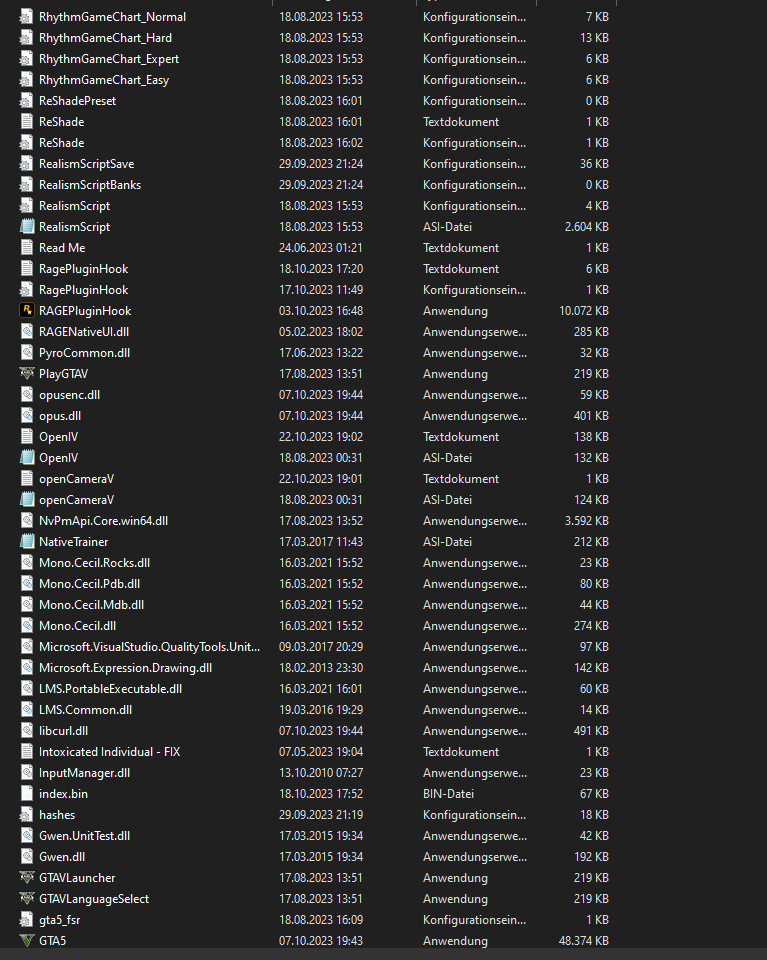
Task: Click size 138 KB of OpenIV text document
Action: [591, 437]
